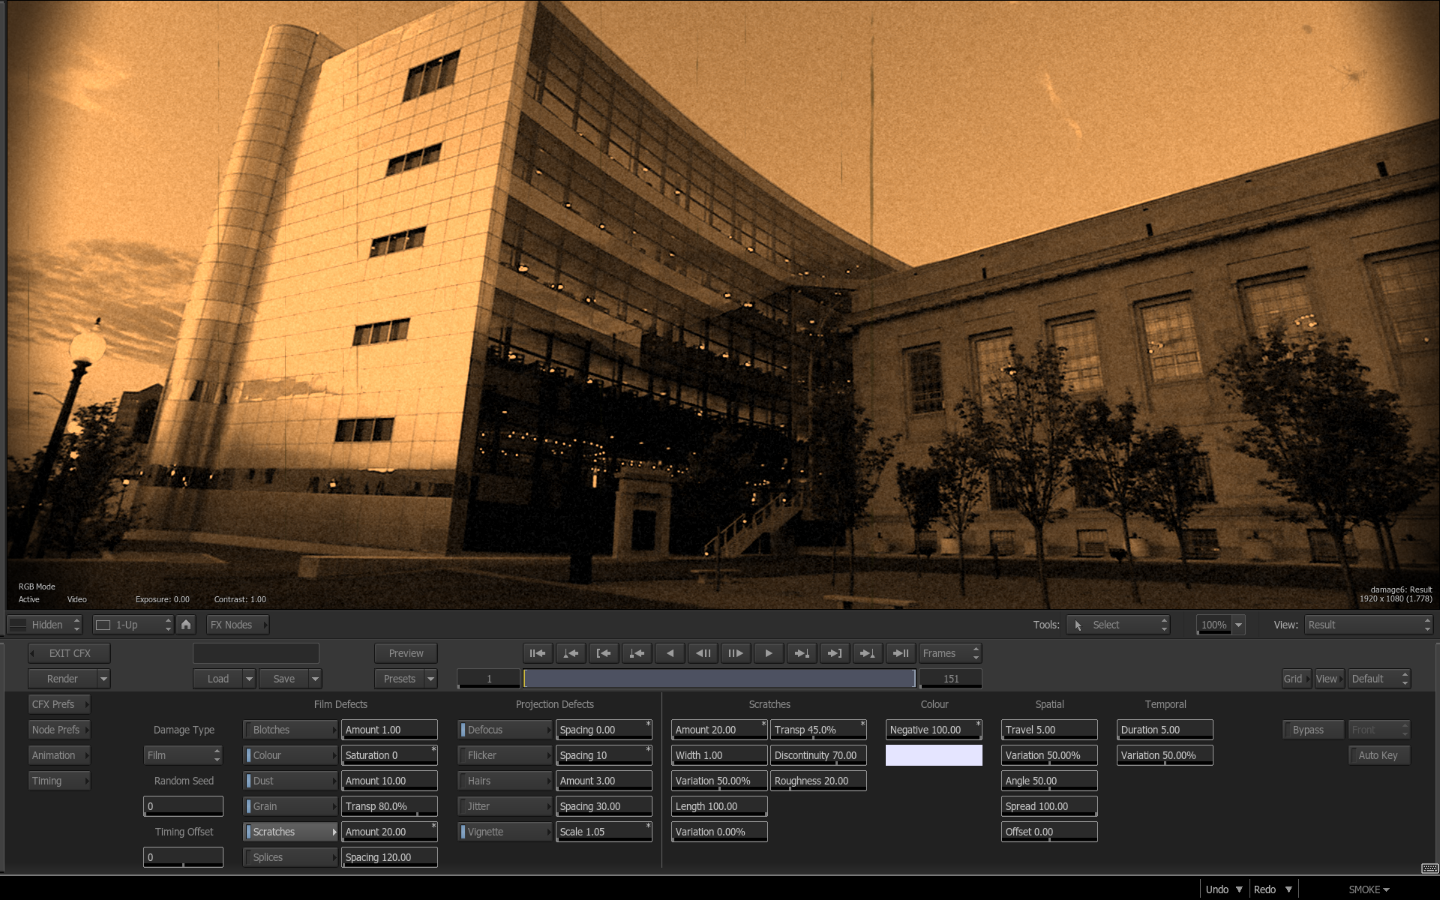
Task: Enable the Blotches film defect
Action: pyautogui.click(x=290, y=730)
